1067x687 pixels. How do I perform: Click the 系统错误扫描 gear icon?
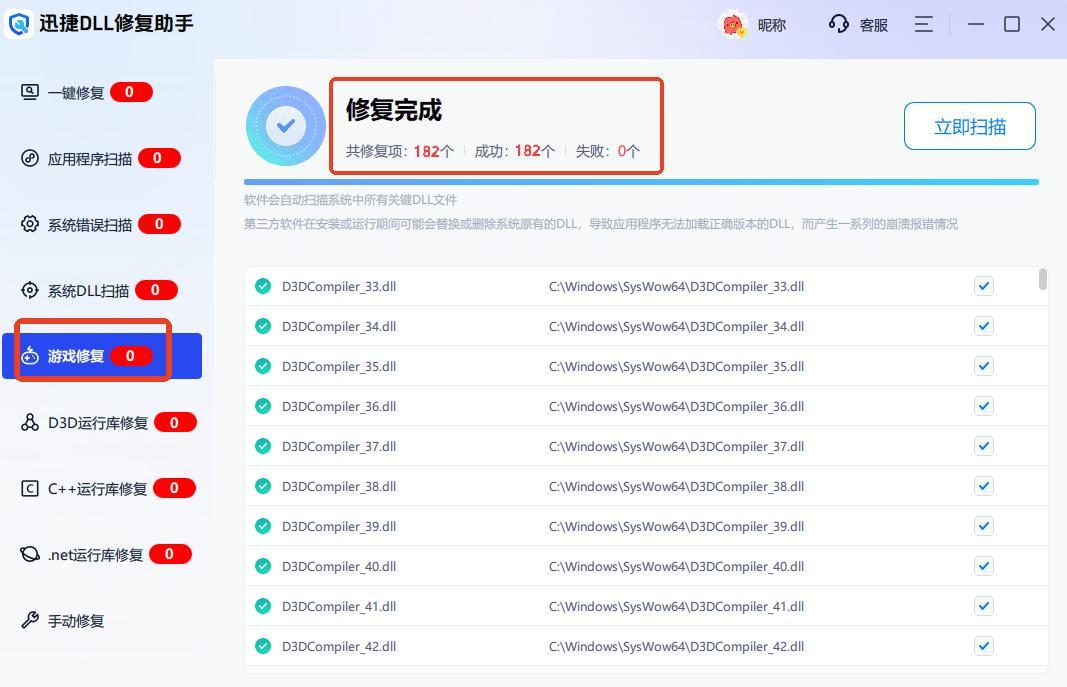pyautogui.click(x=30, y=224)
